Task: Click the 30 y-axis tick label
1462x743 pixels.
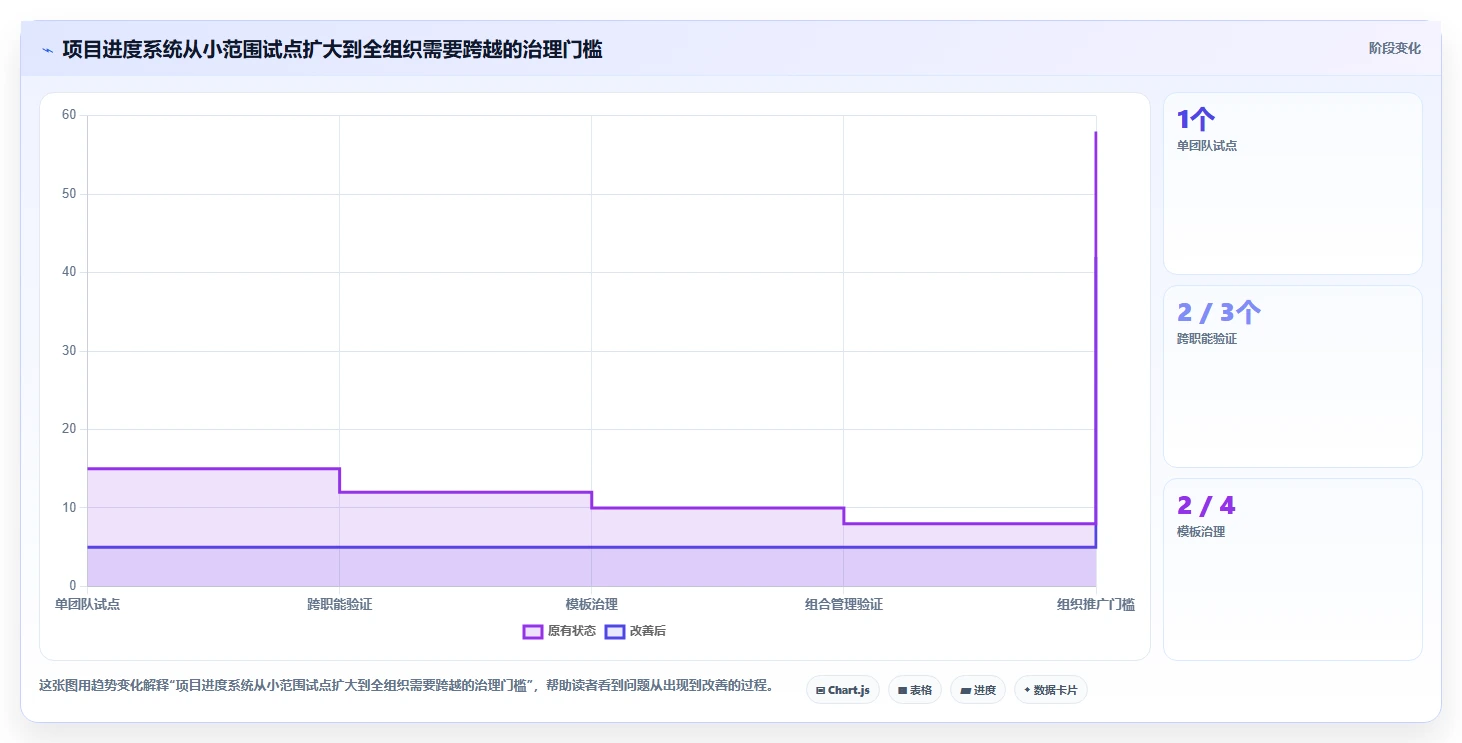Action: tap(69, 351)
